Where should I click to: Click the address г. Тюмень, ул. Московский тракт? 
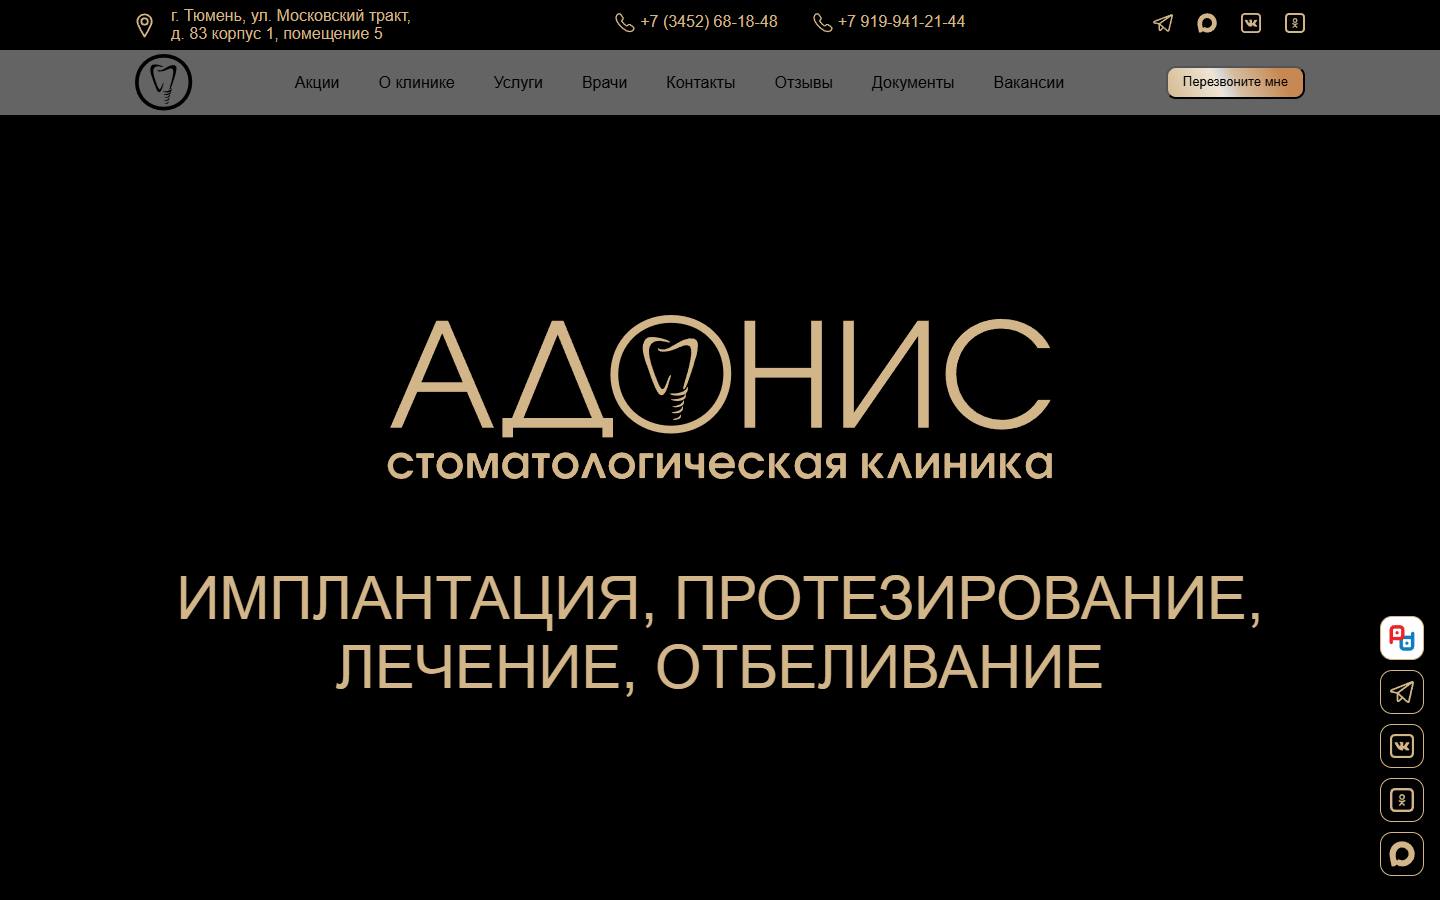290,25
